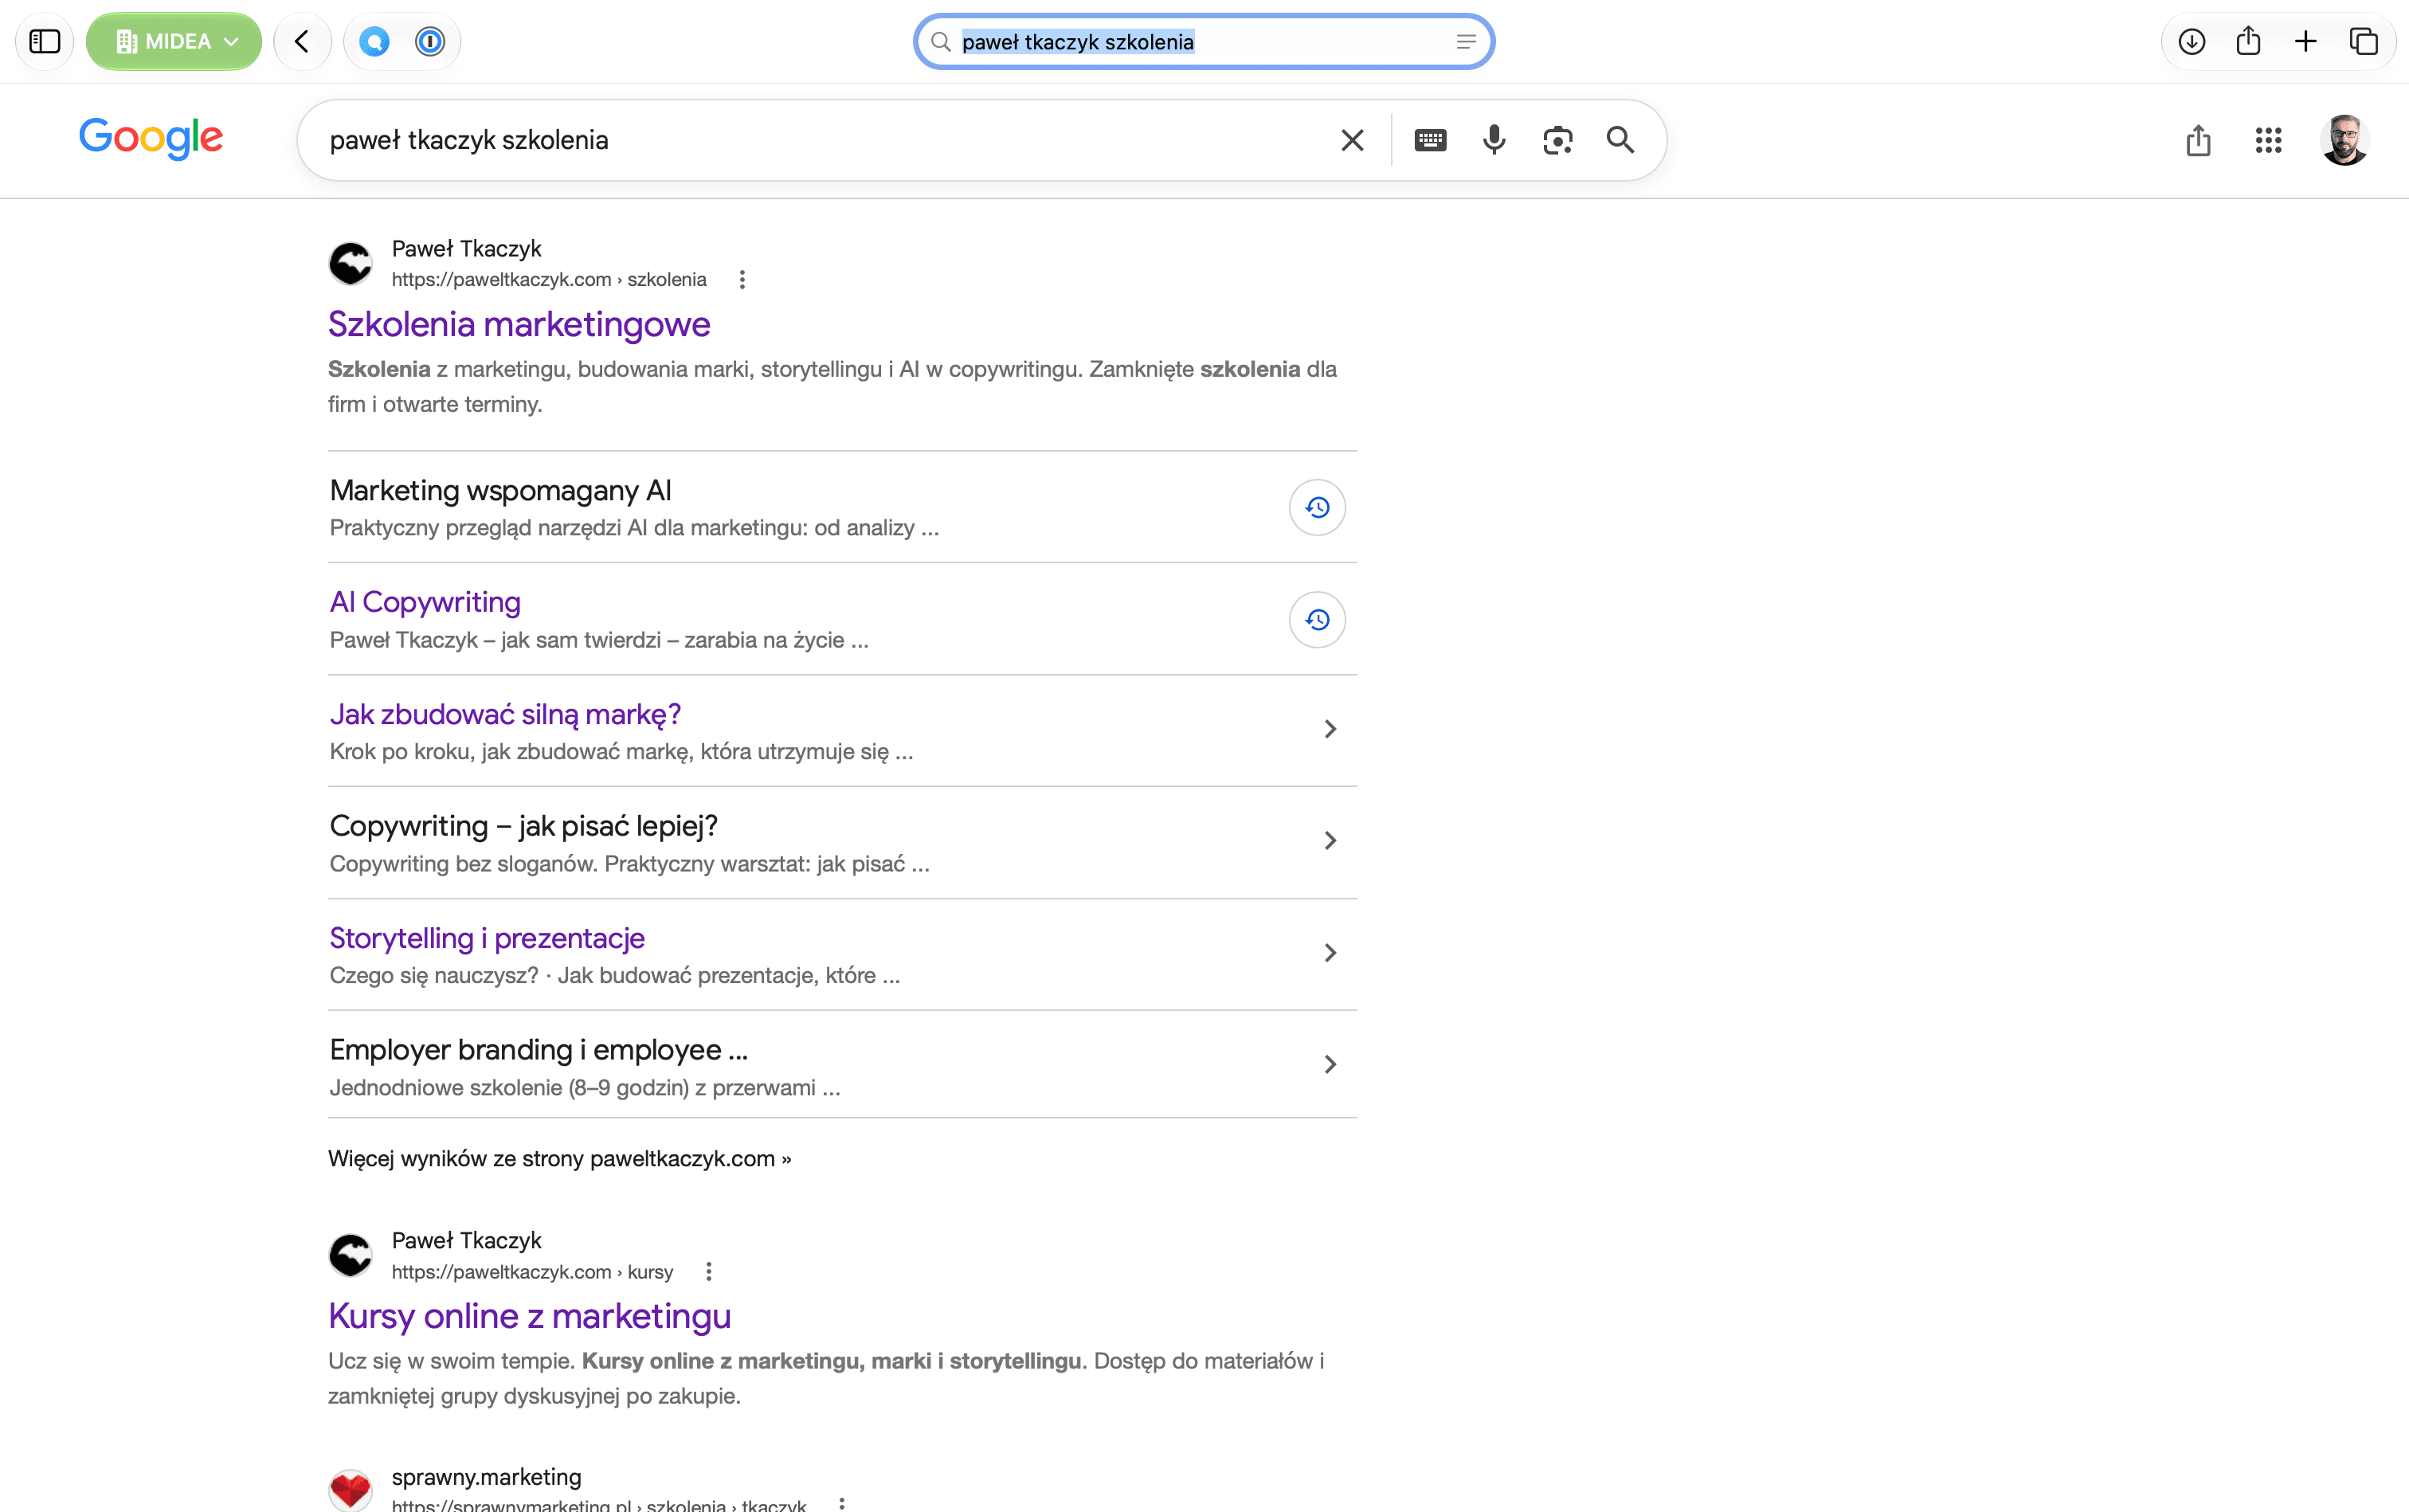Search by image with Google Lens
The height and width of the screenshot is (1512, 2409).
point(1558,140)
